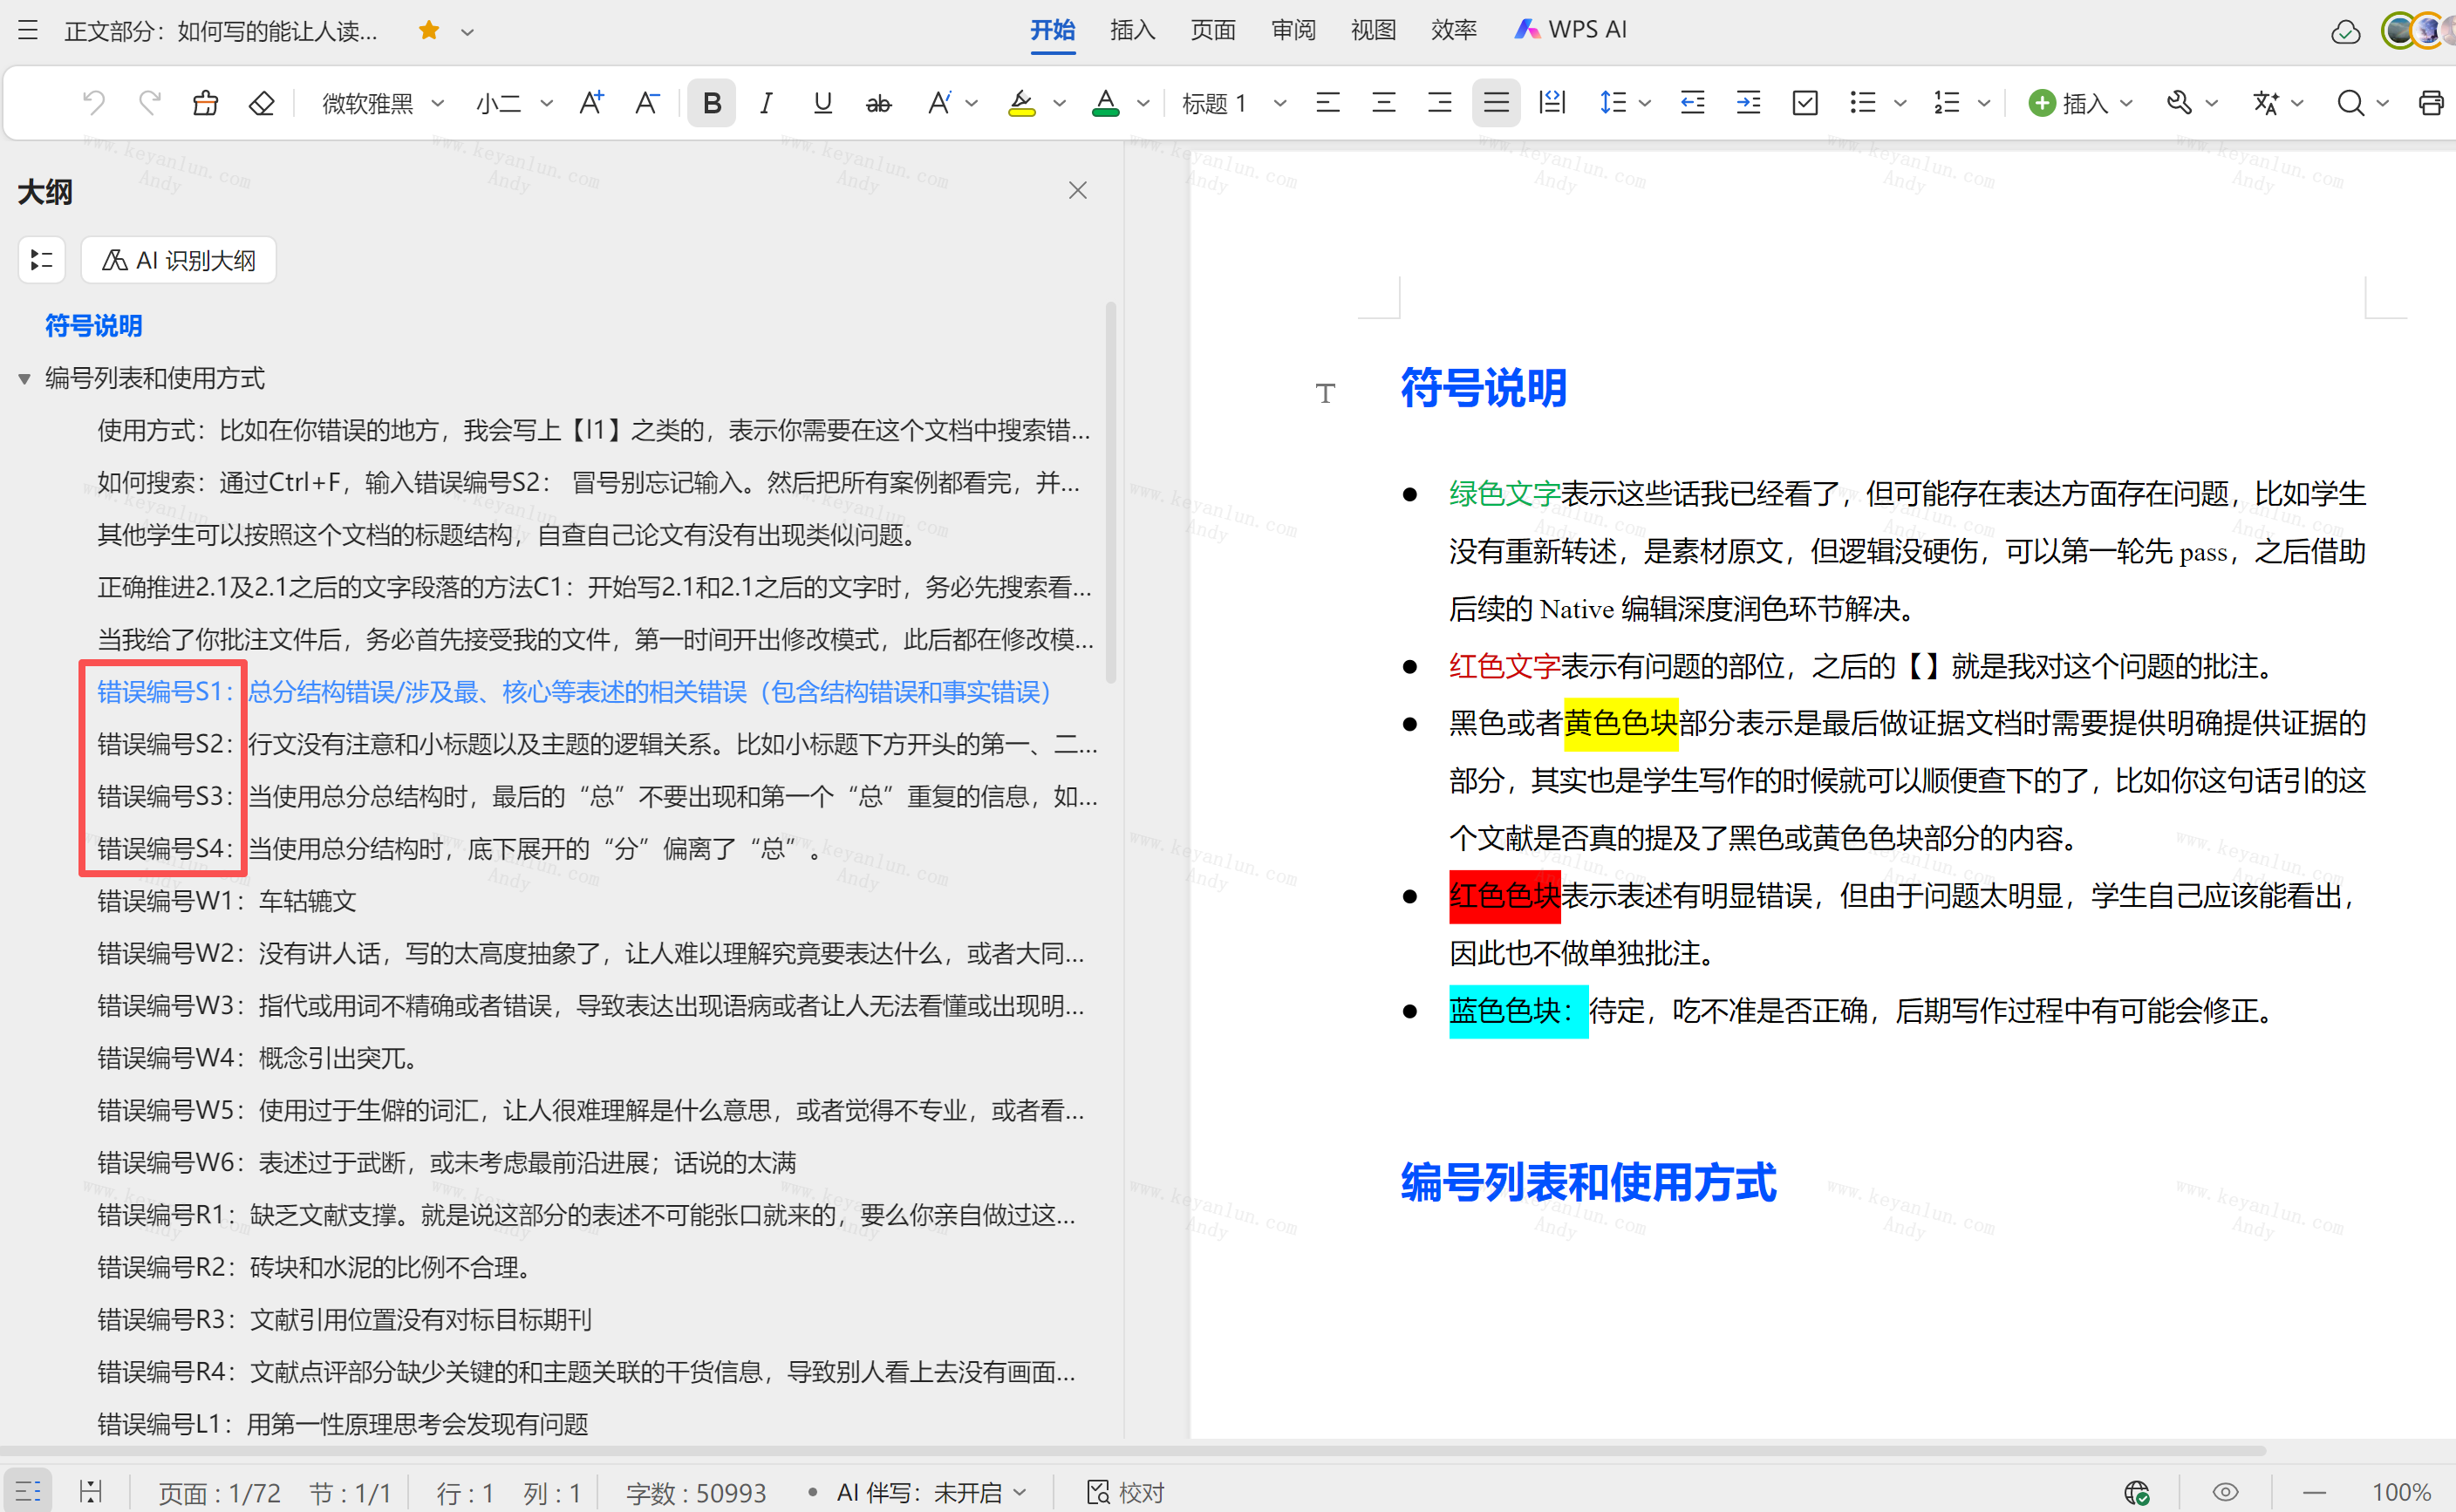Switch to the 审阅 tab
The image size is (2456, 1512).
1293,30
